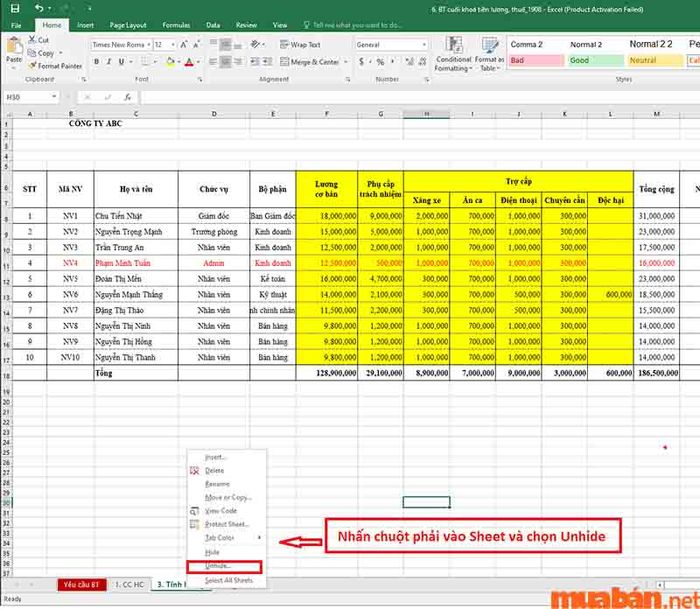Align text to the right
This screenshot has width=700, height=609.
pyautogui.click(x=238, y=62)
